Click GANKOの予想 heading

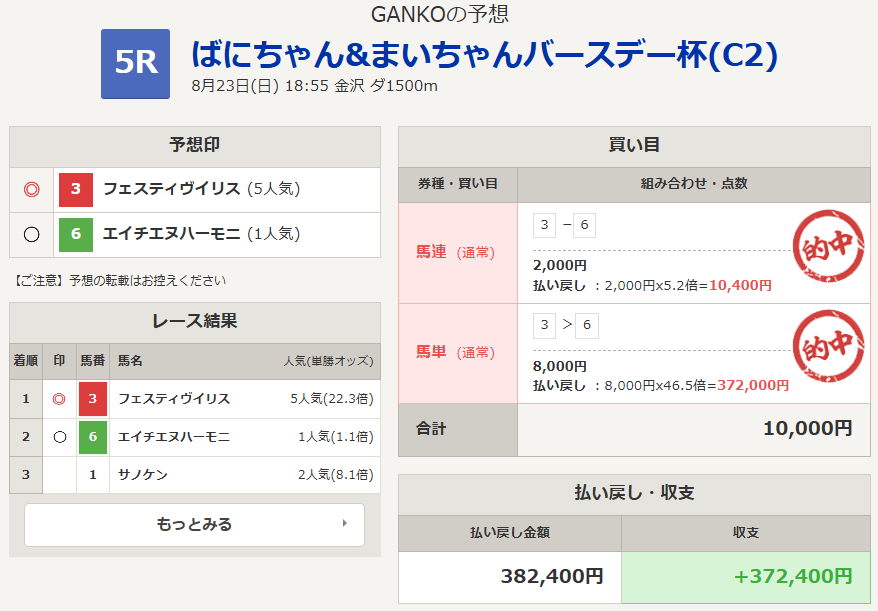tap(440, 14)
